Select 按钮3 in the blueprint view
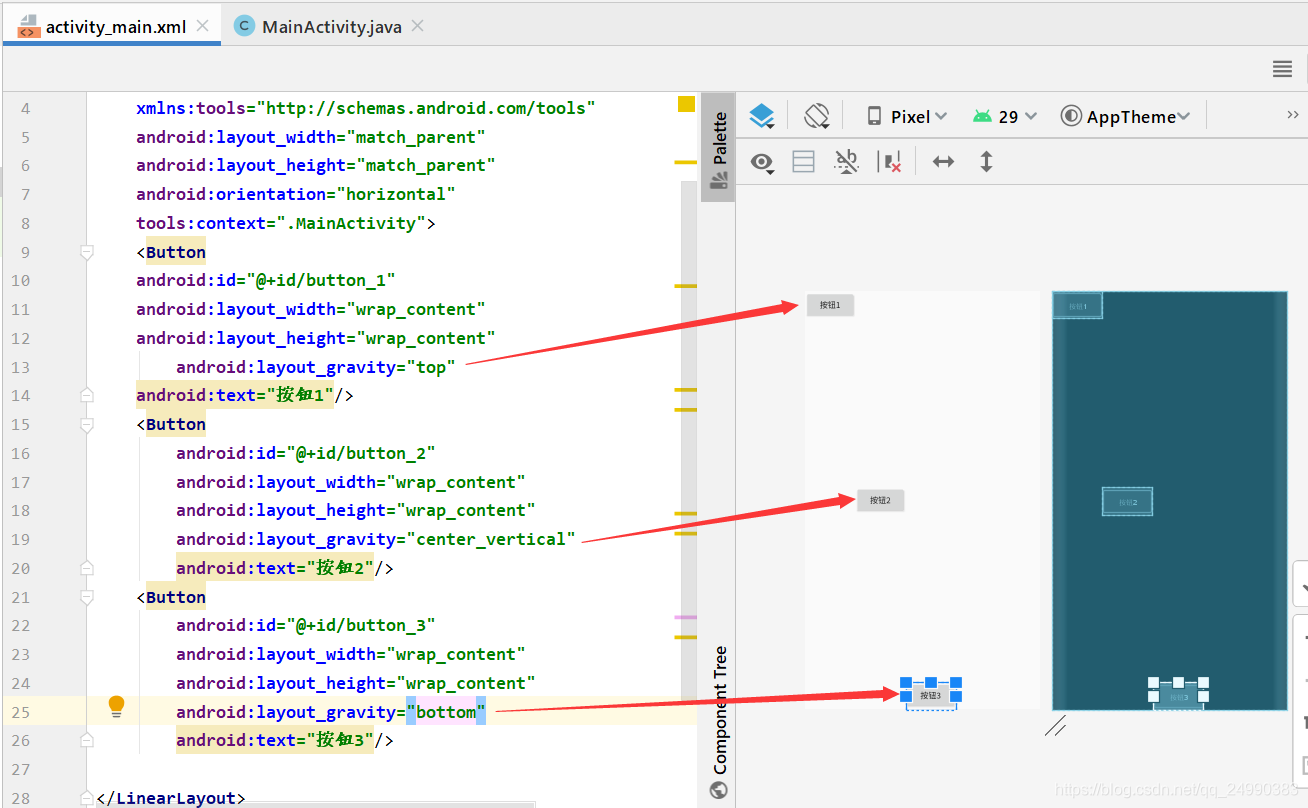Screen dimensions: 1308x808 [x=1178, y=696]
